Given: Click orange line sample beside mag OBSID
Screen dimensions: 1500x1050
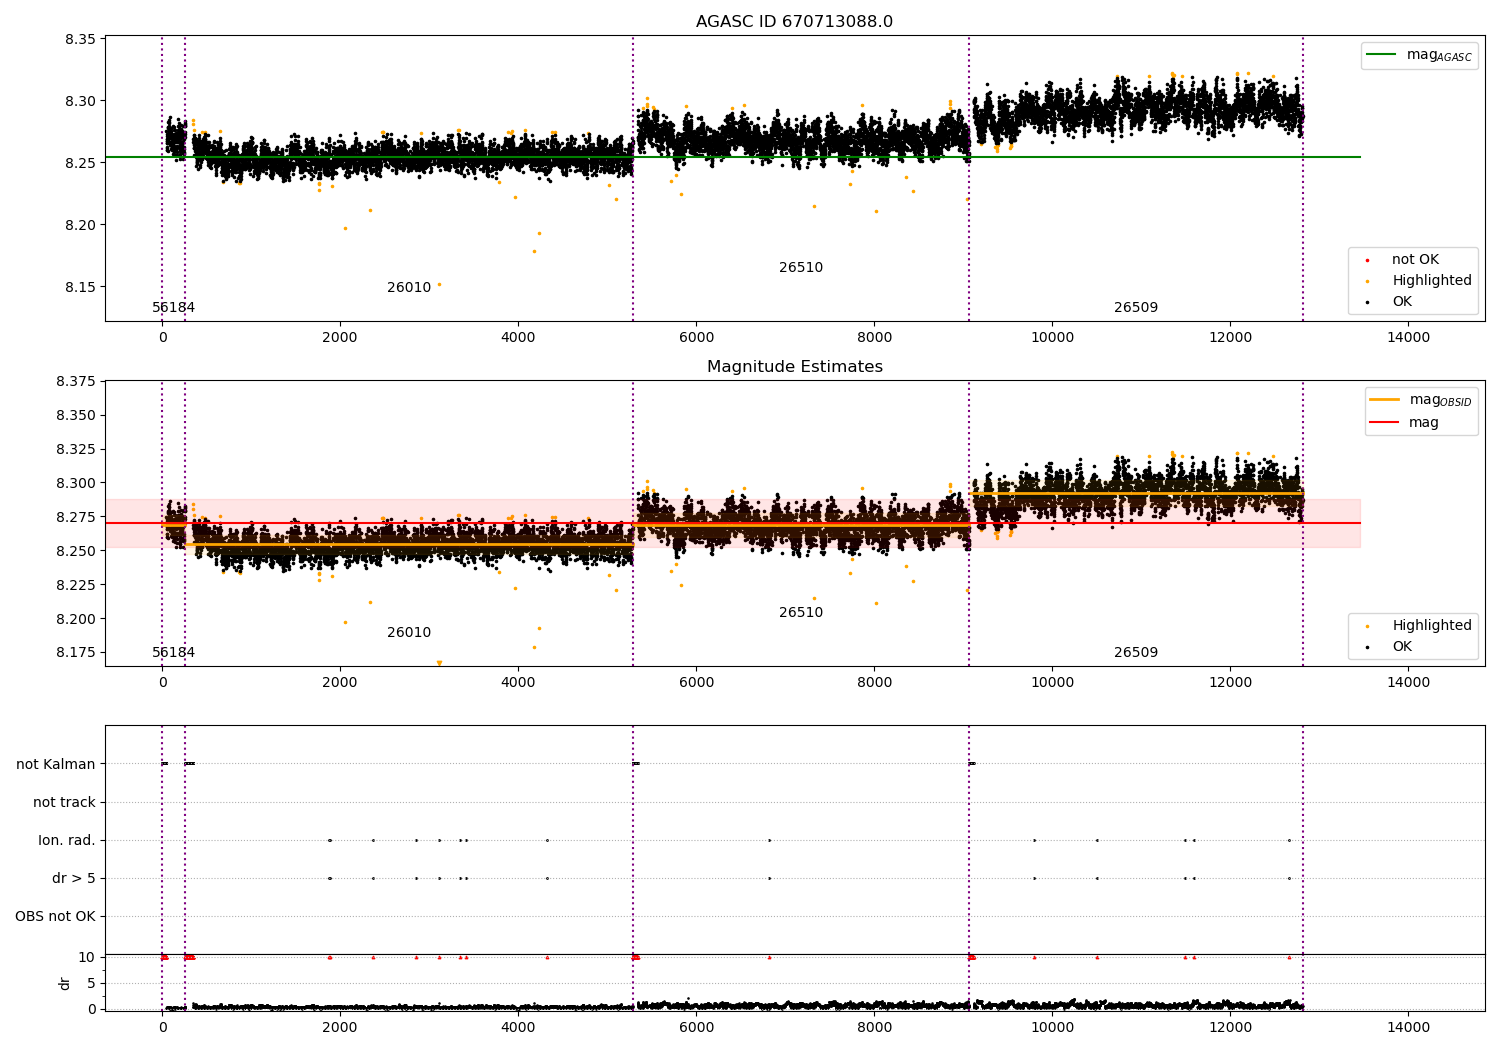Looking at the screenshot, I should (x=1385, y=400).
